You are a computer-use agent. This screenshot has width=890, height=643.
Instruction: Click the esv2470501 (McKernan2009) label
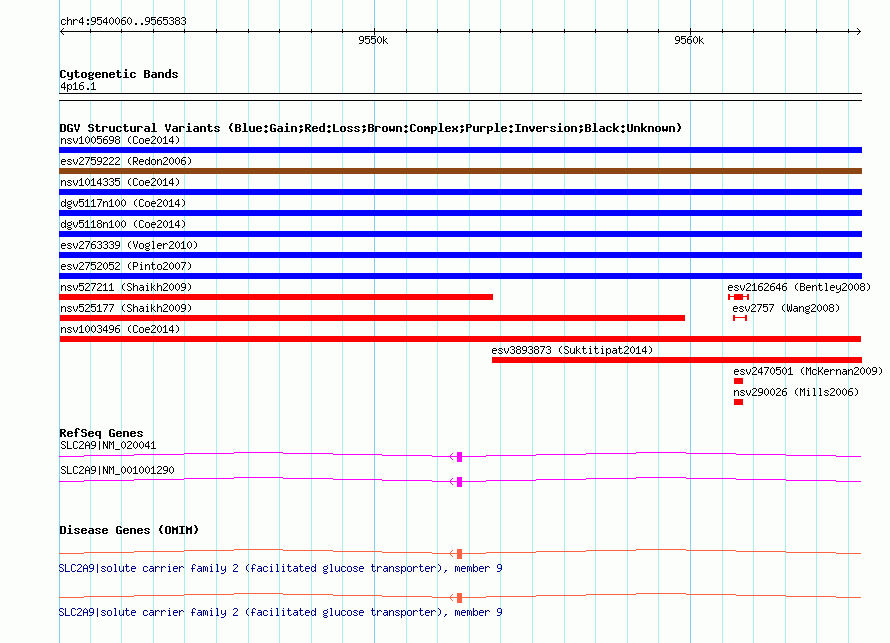(x=808, y=371)
